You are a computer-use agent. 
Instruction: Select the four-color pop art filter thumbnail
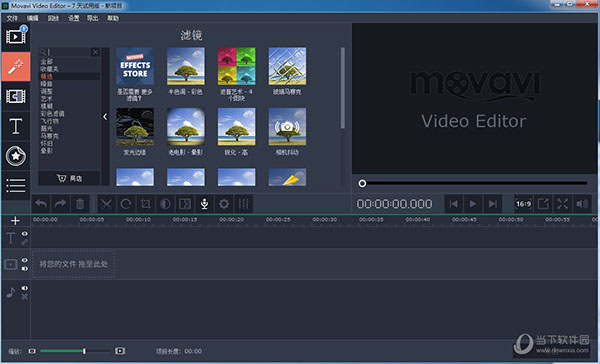236,66
